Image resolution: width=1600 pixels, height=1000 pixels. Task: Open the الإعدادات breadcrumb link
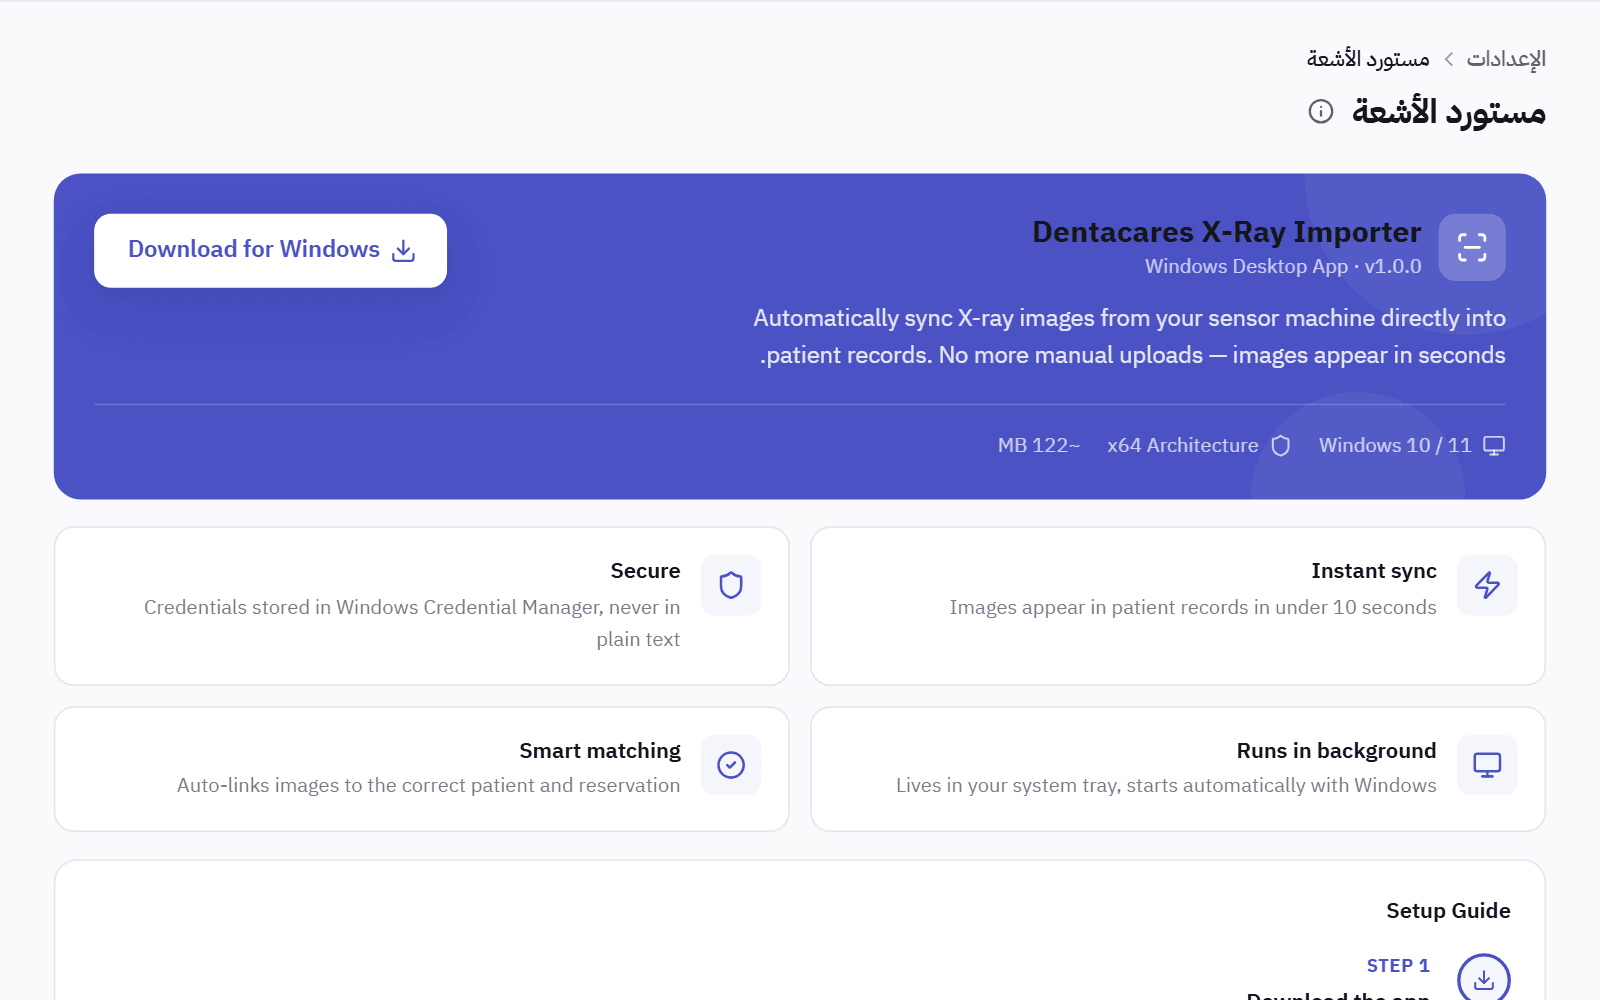[1506, 59]
